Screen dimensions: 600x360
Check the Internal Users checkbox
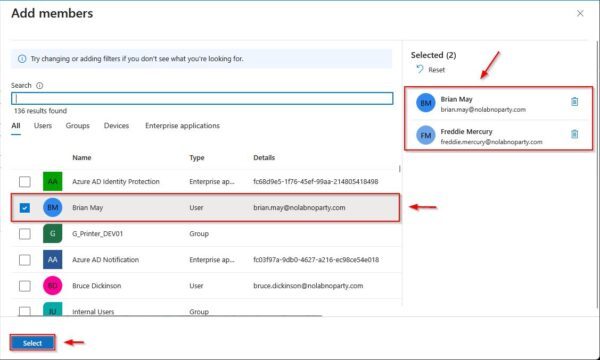point(25,311)
